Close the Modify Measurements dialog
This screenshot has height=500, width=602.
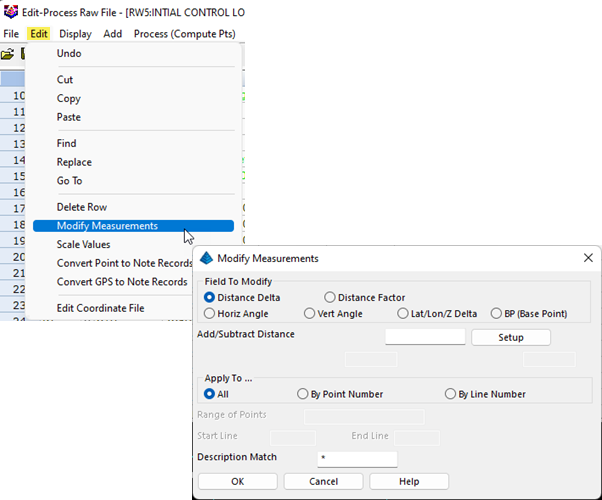(x=587, y=258)
